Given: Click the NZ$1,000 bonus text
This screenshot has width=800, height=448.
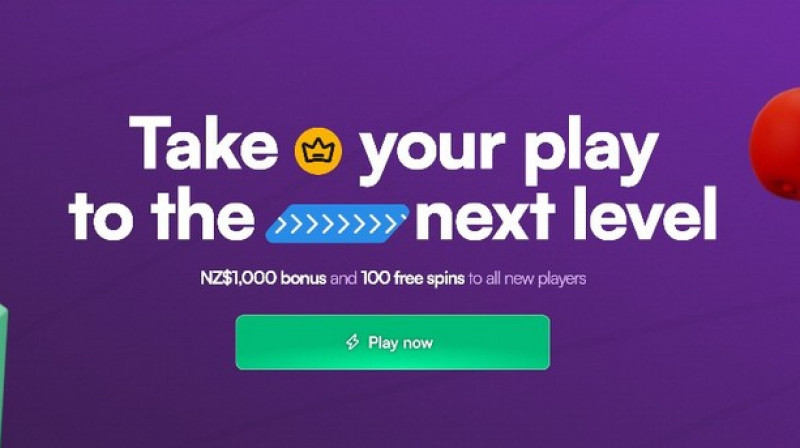Looking at the screenshot, I should coord(263,279).
